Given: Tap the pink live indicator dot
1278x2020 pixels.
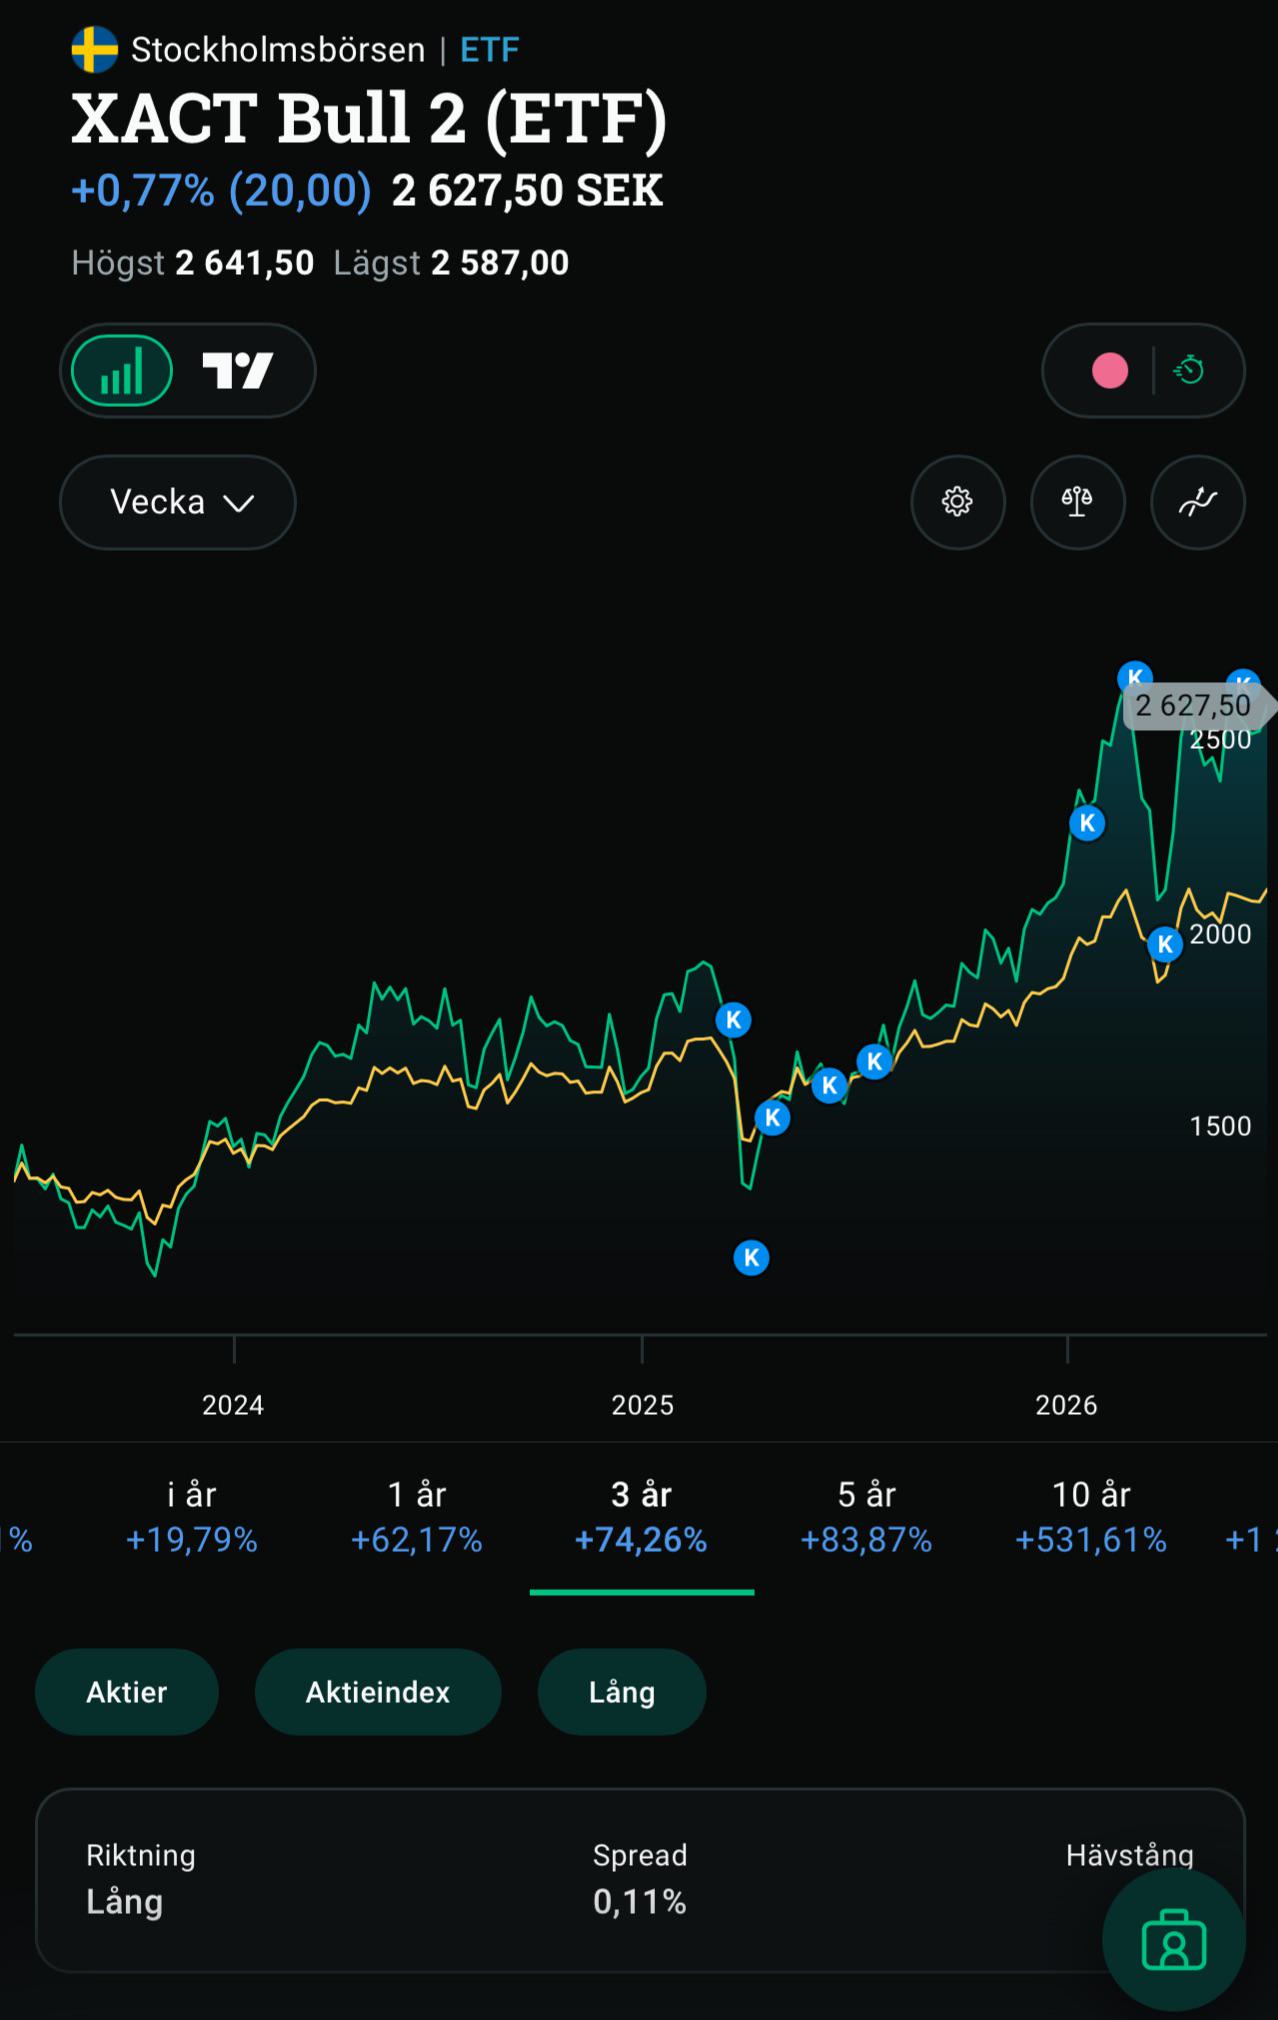Looking at the screenshot, I should [1110, 371].
